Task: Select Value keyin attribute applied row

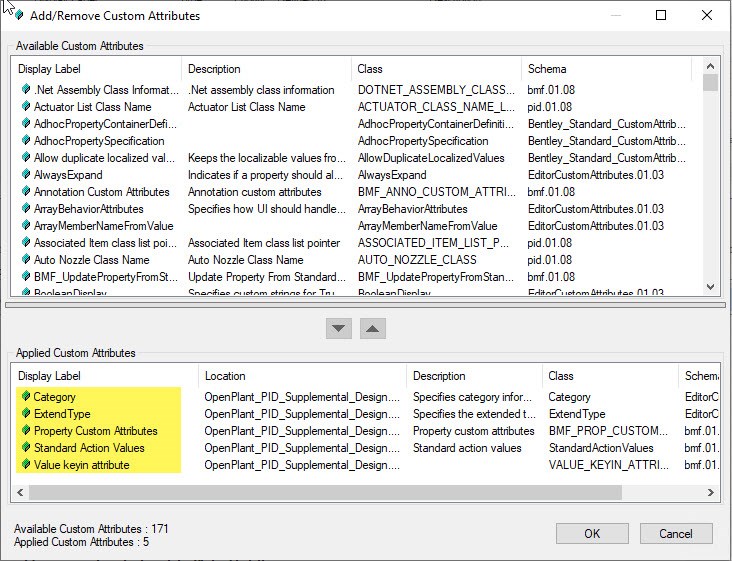Action: click(81, 465)
